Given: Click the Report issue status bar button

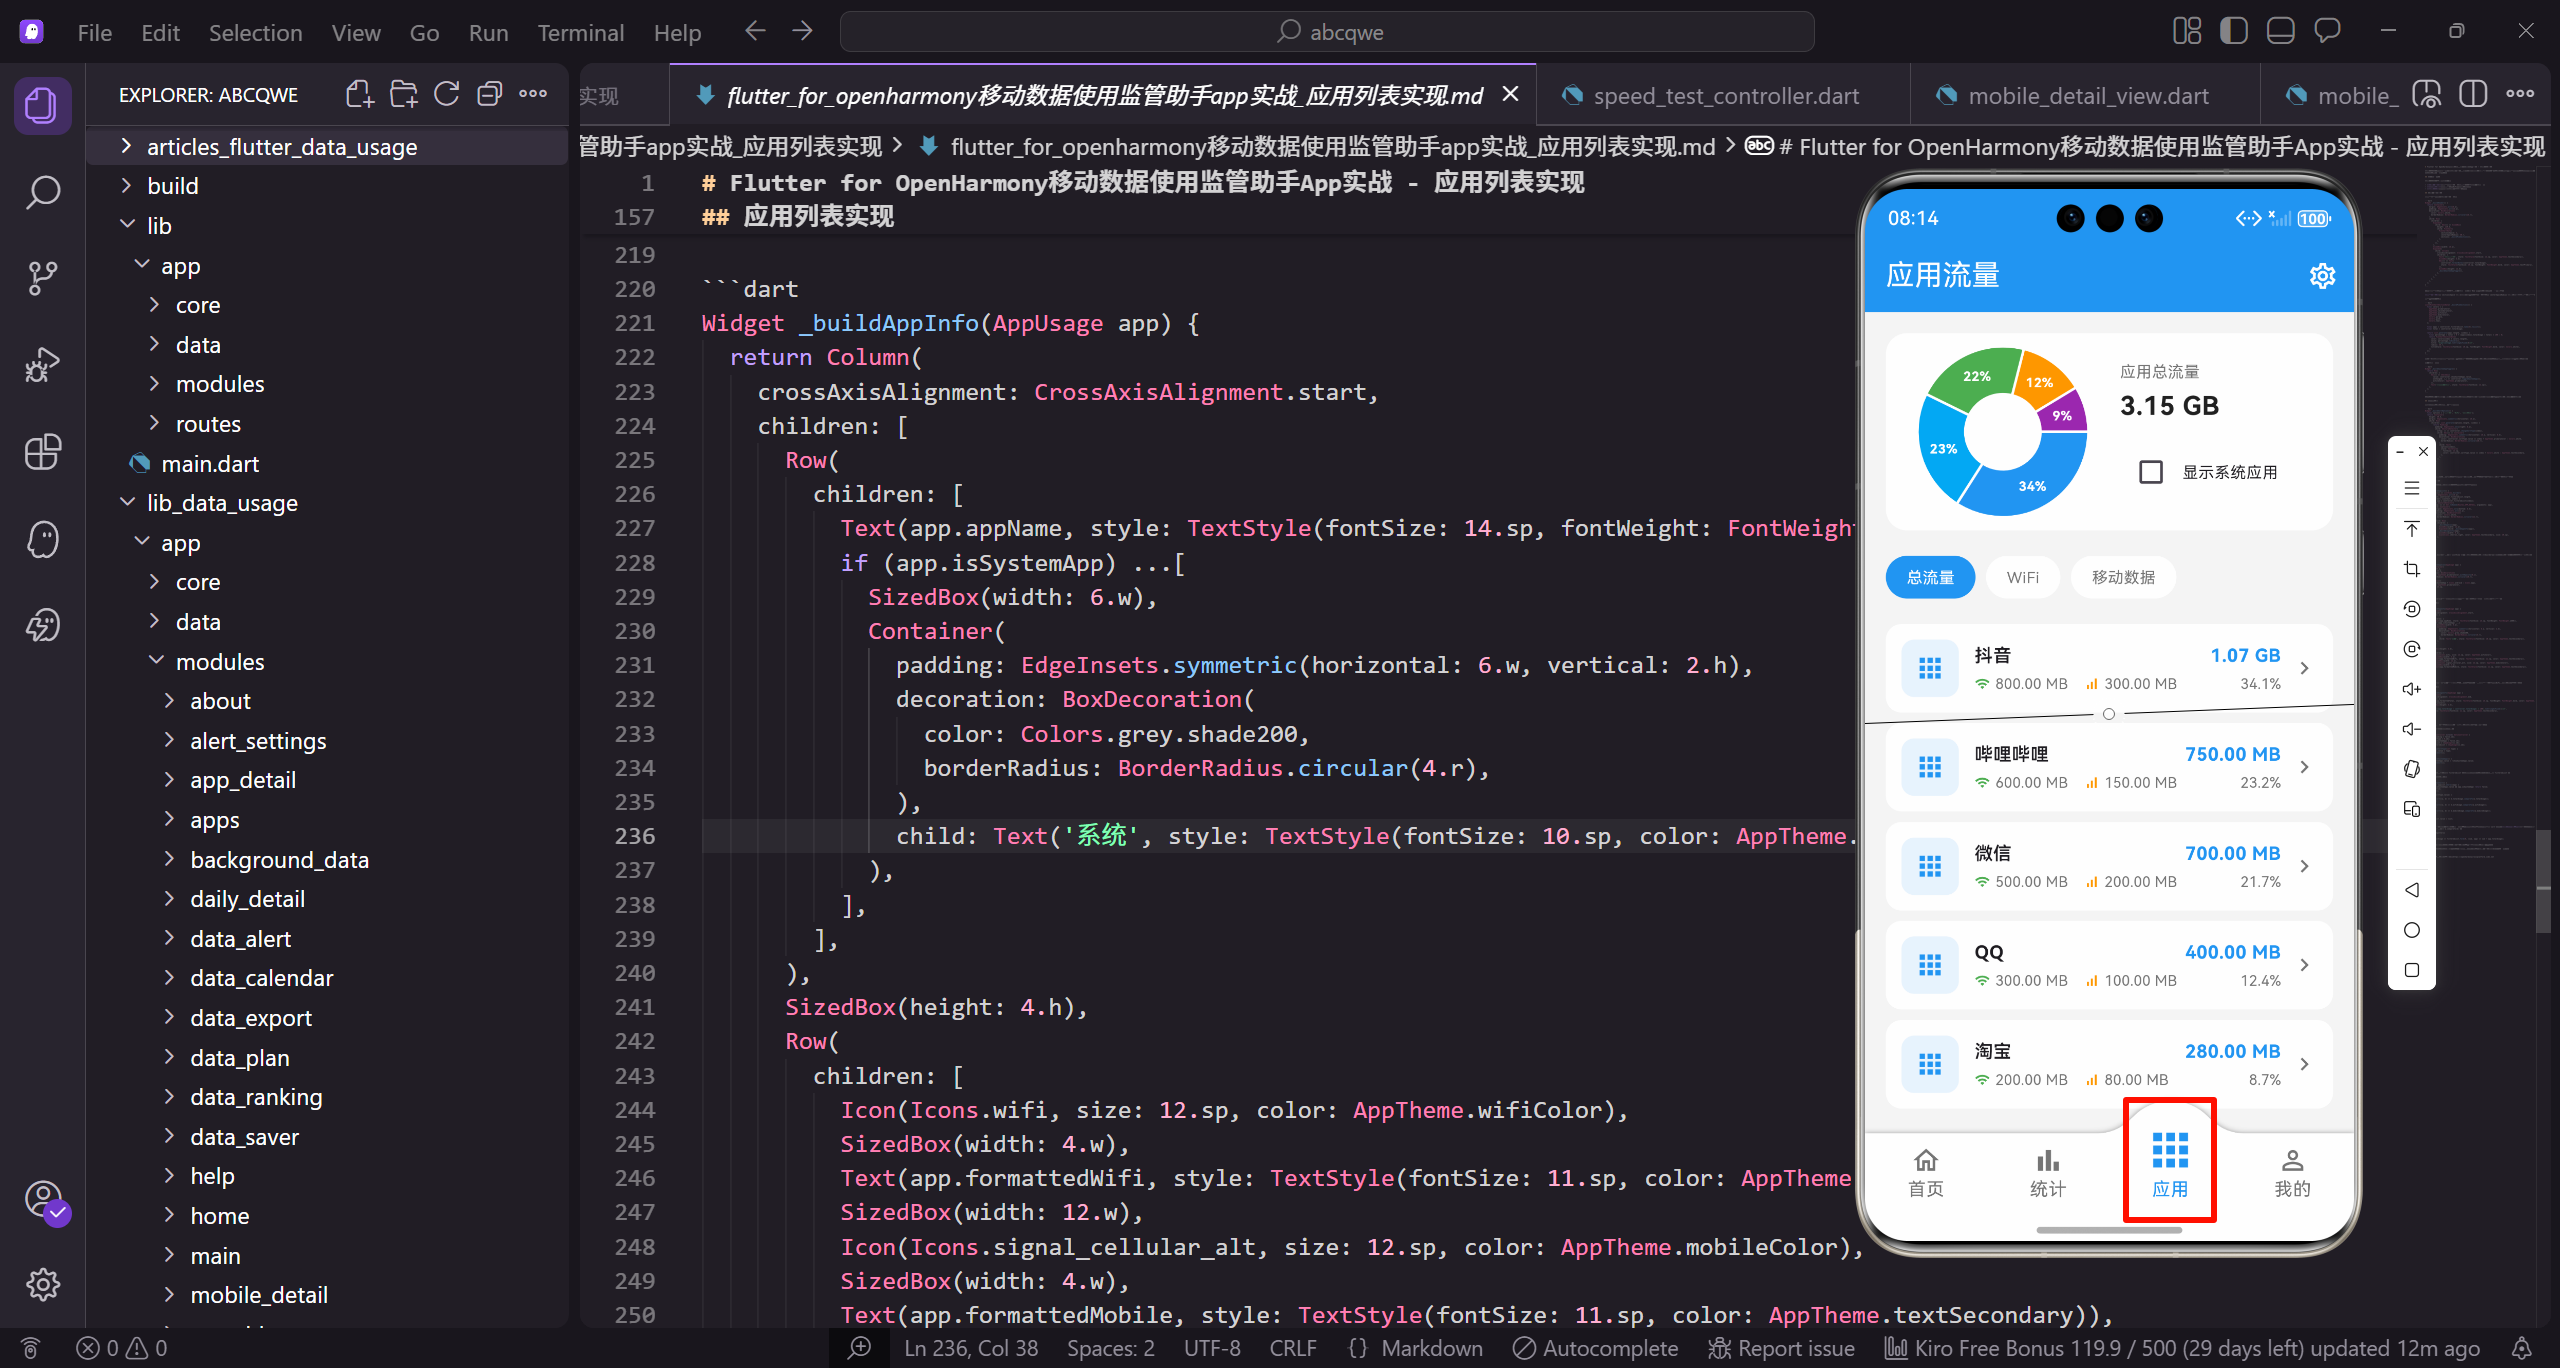Looking at the screenshot, I should 1782,1348.
